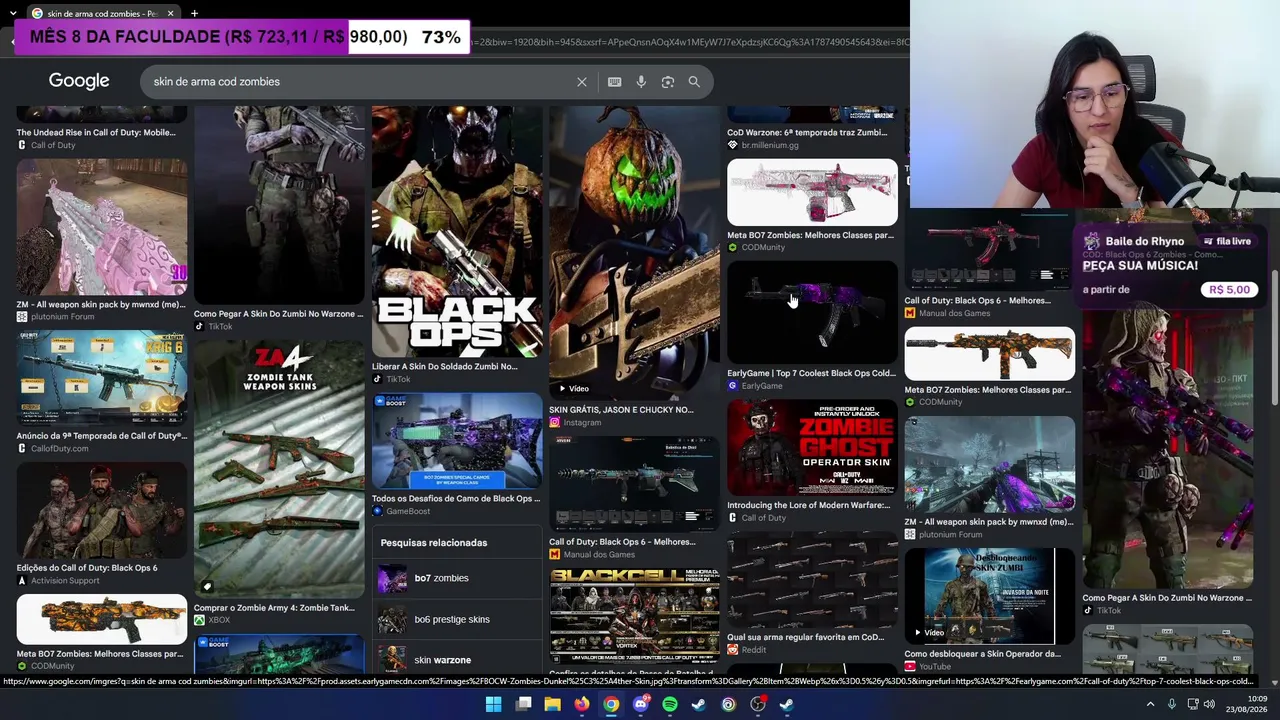Open 'Introducing the Lore of Modern Warfare' result
Screen dimensions: 1280x720
(x=808, y=505)
